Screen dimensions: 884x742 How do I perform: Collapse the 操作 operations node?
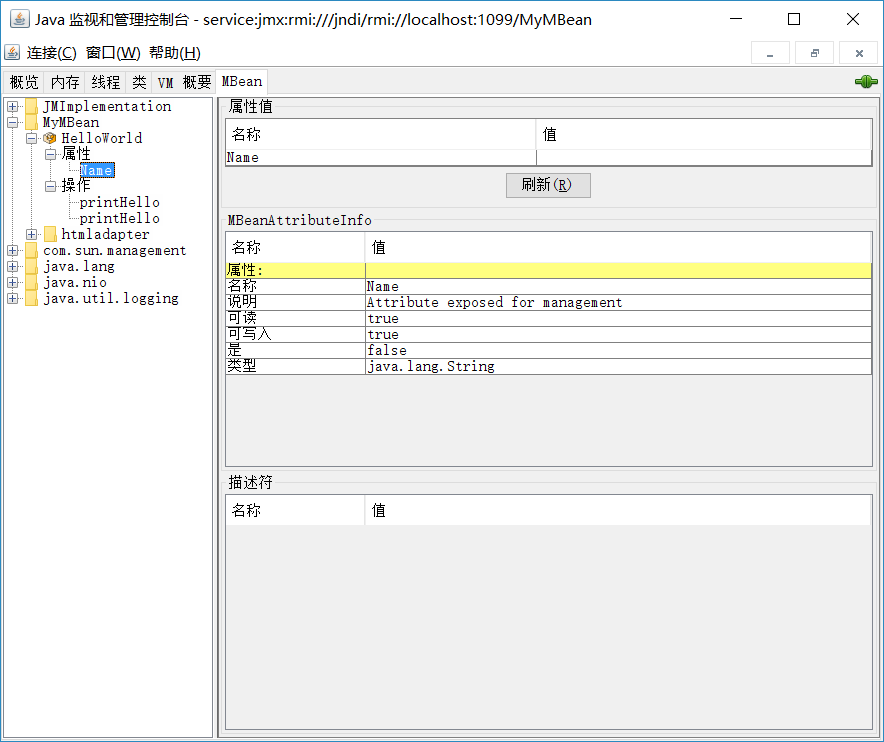[x=51, y=186]
